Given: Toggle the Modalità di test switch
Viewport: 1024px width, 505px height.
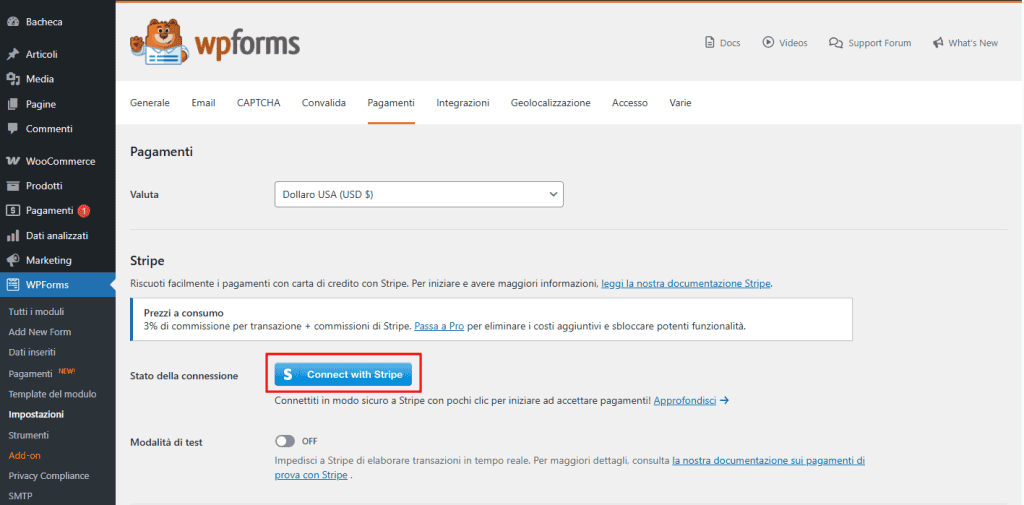Looking at the screenshot, I should coord(285,441).
